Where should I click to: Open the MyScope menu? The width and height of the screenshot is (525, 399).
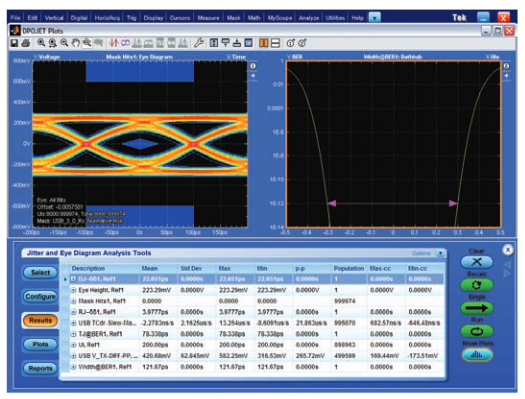pos(280,18)
